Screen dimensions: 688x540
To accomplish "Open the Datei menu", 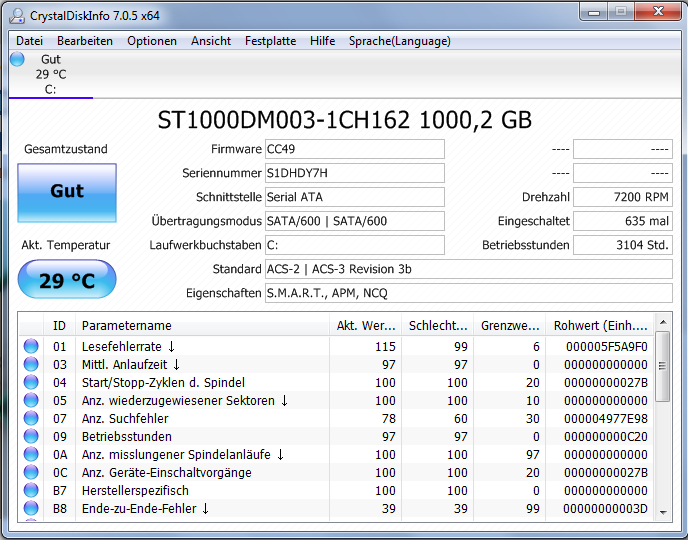I will coord(29,41).
